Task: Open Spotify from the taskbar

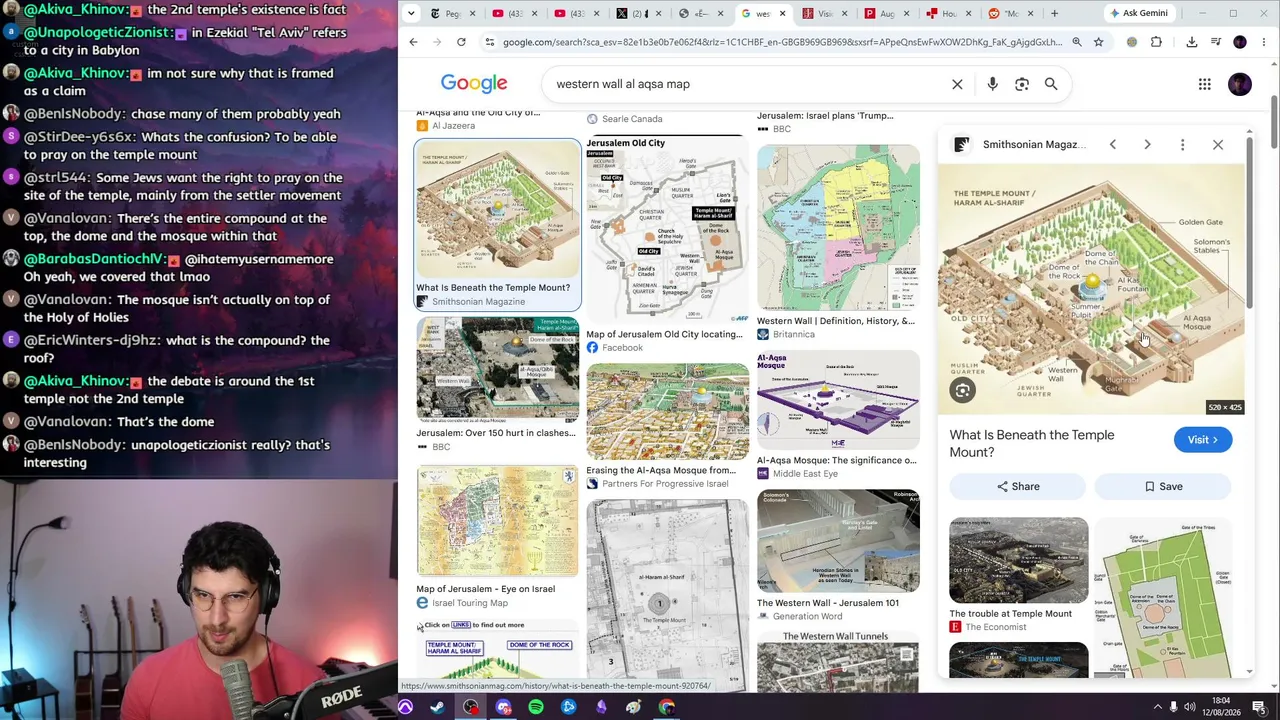Action: point(536,707)
